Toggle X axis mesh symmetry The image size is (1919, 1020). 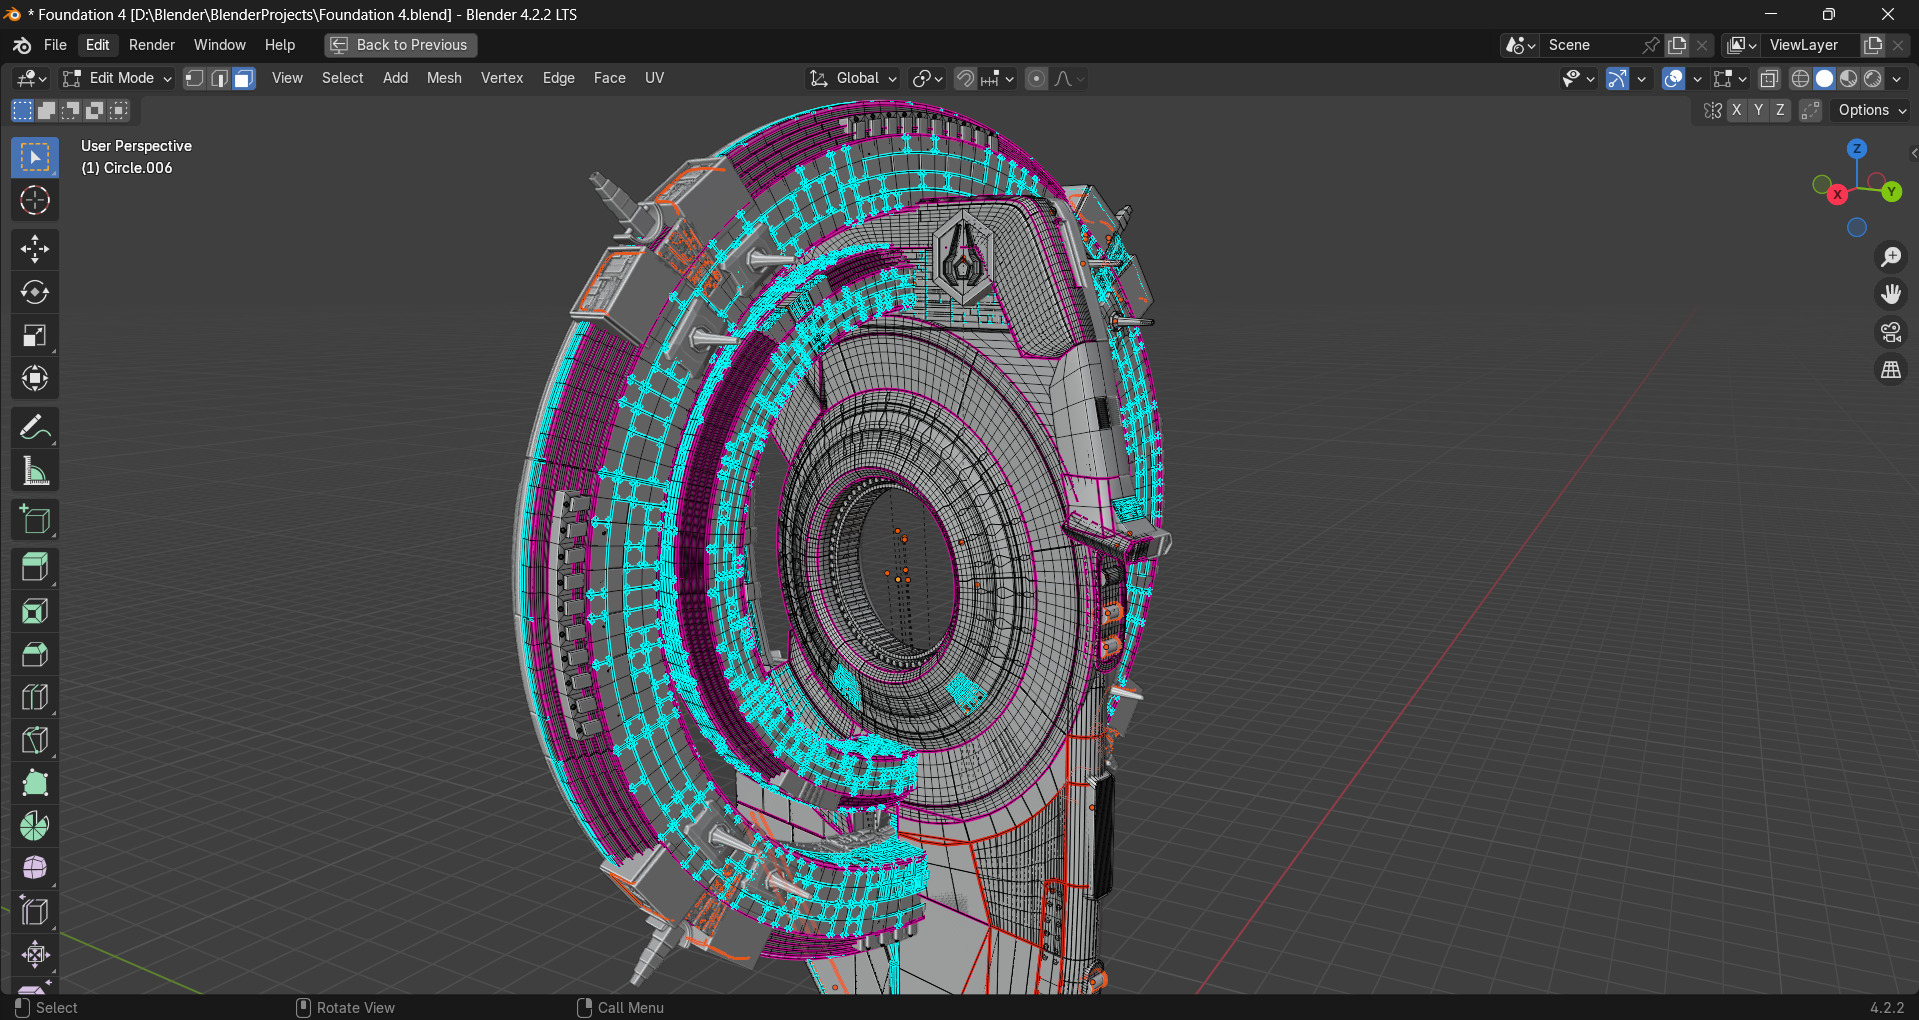1736,110
